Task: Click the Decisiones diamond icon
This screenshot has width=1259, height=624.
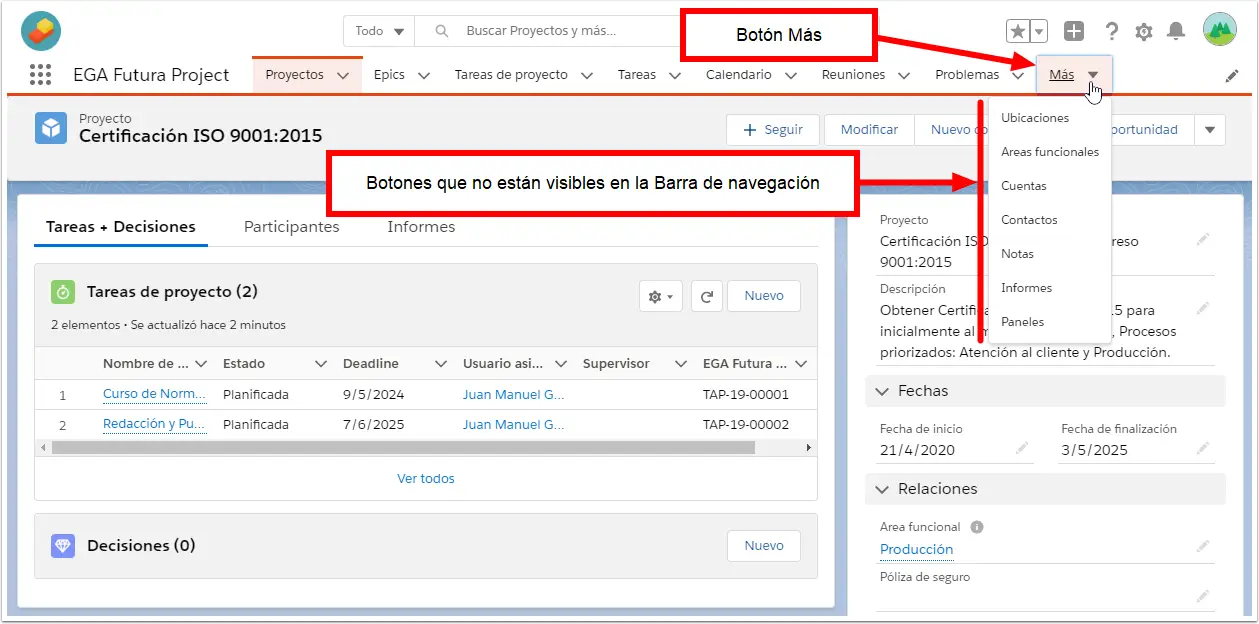Action: click(63, 545)
